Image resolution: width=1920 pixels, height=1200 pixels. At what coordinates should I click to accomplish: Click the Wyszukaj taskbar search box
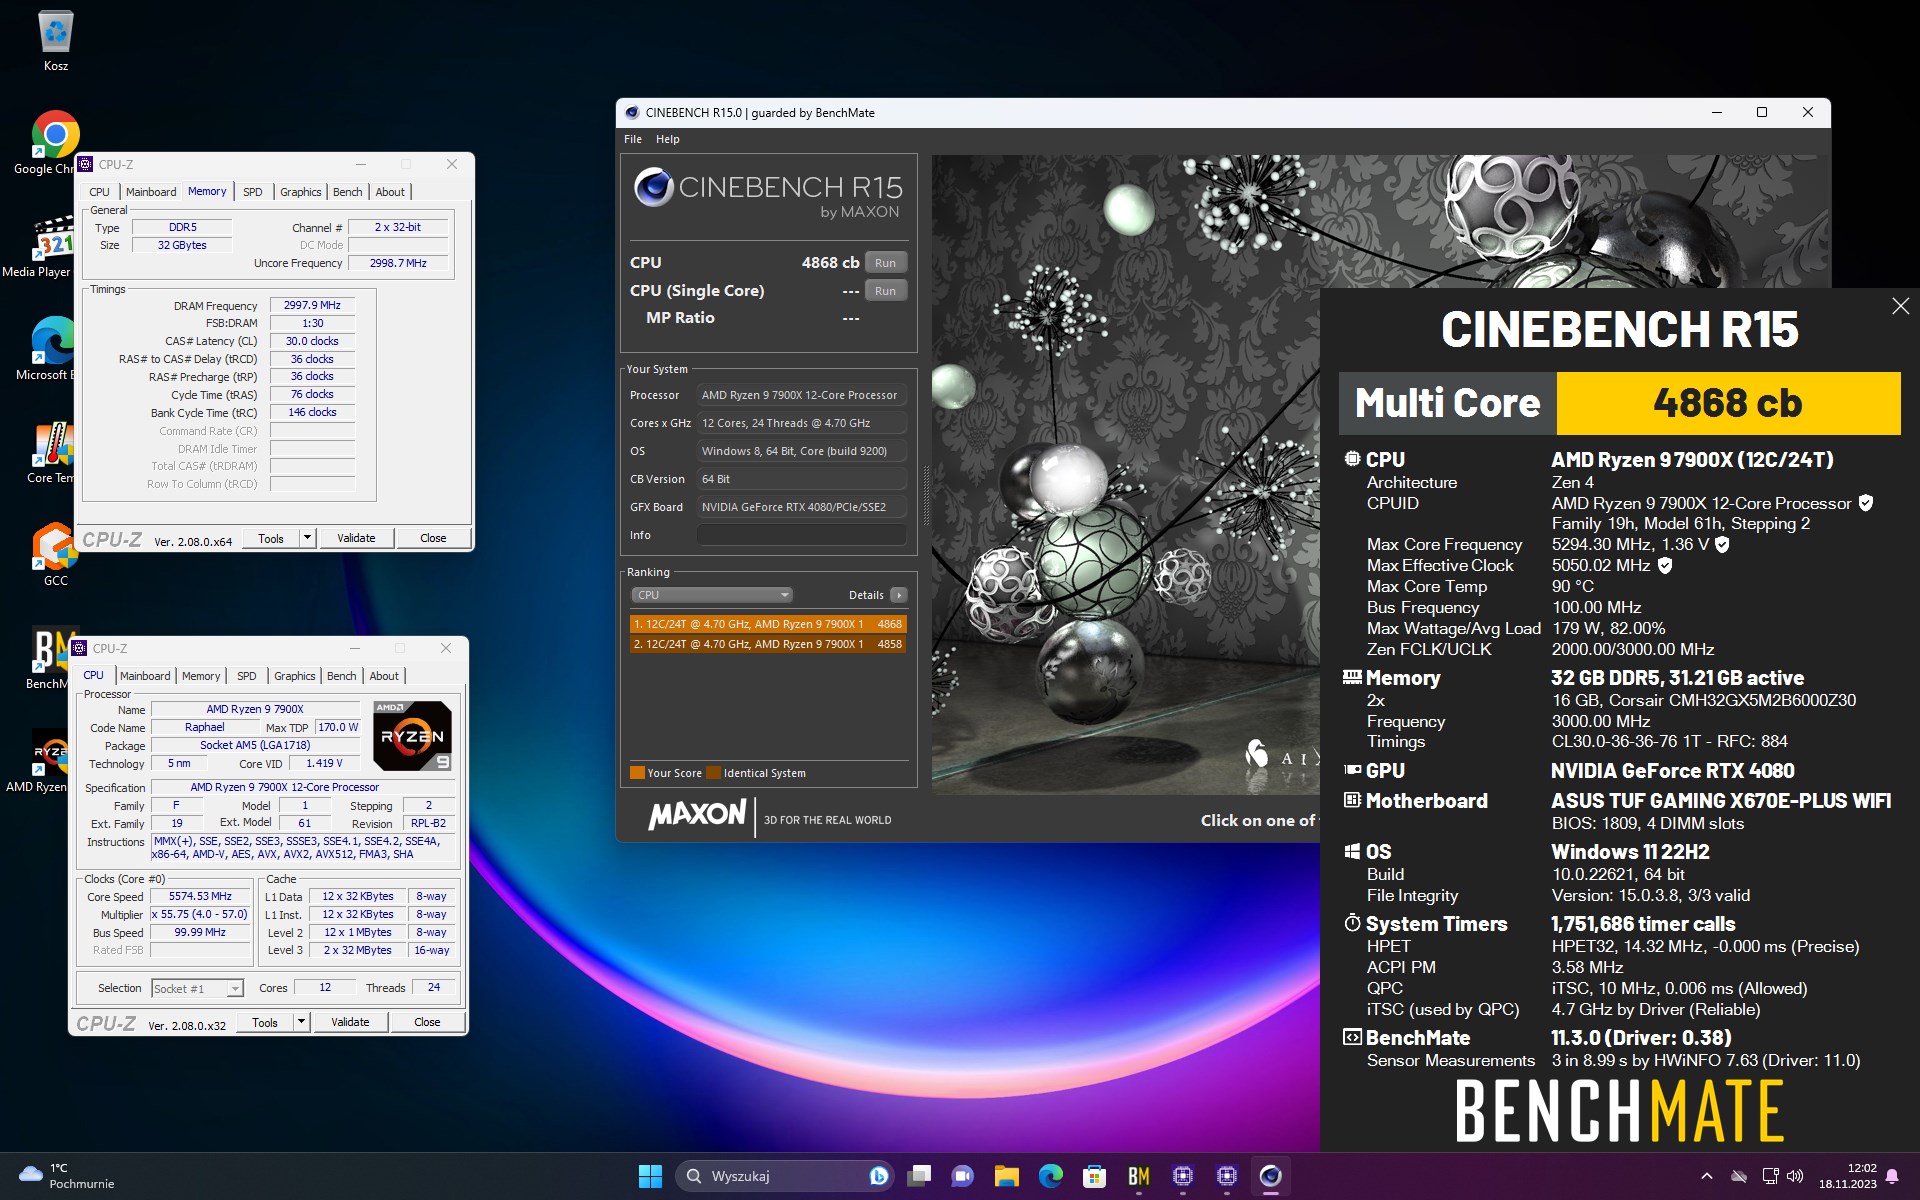click(783, 1176)
